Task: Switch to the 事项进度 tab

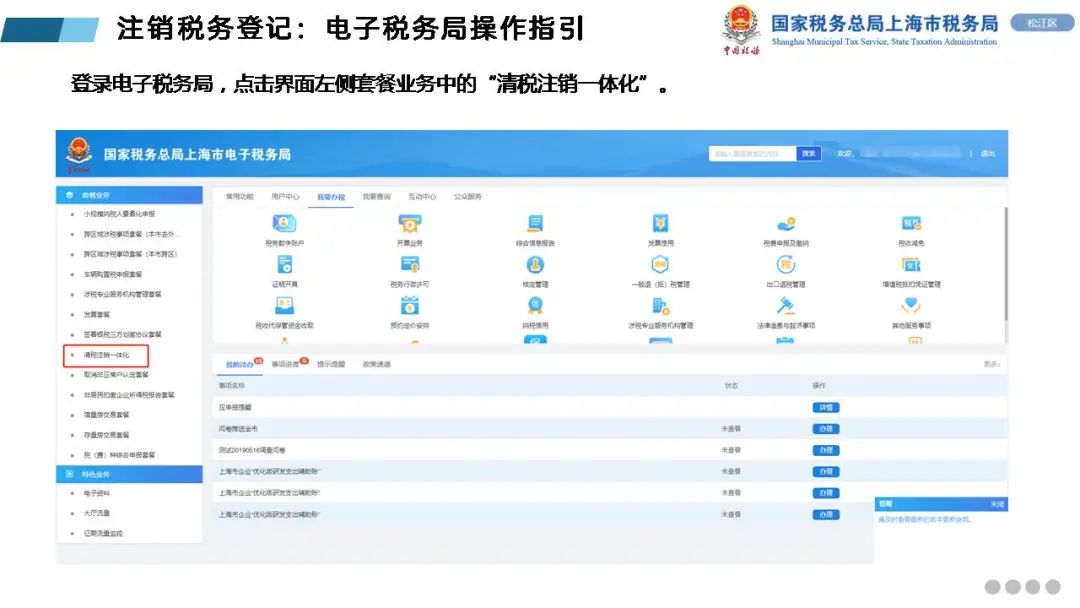Action: click(286, 365)
